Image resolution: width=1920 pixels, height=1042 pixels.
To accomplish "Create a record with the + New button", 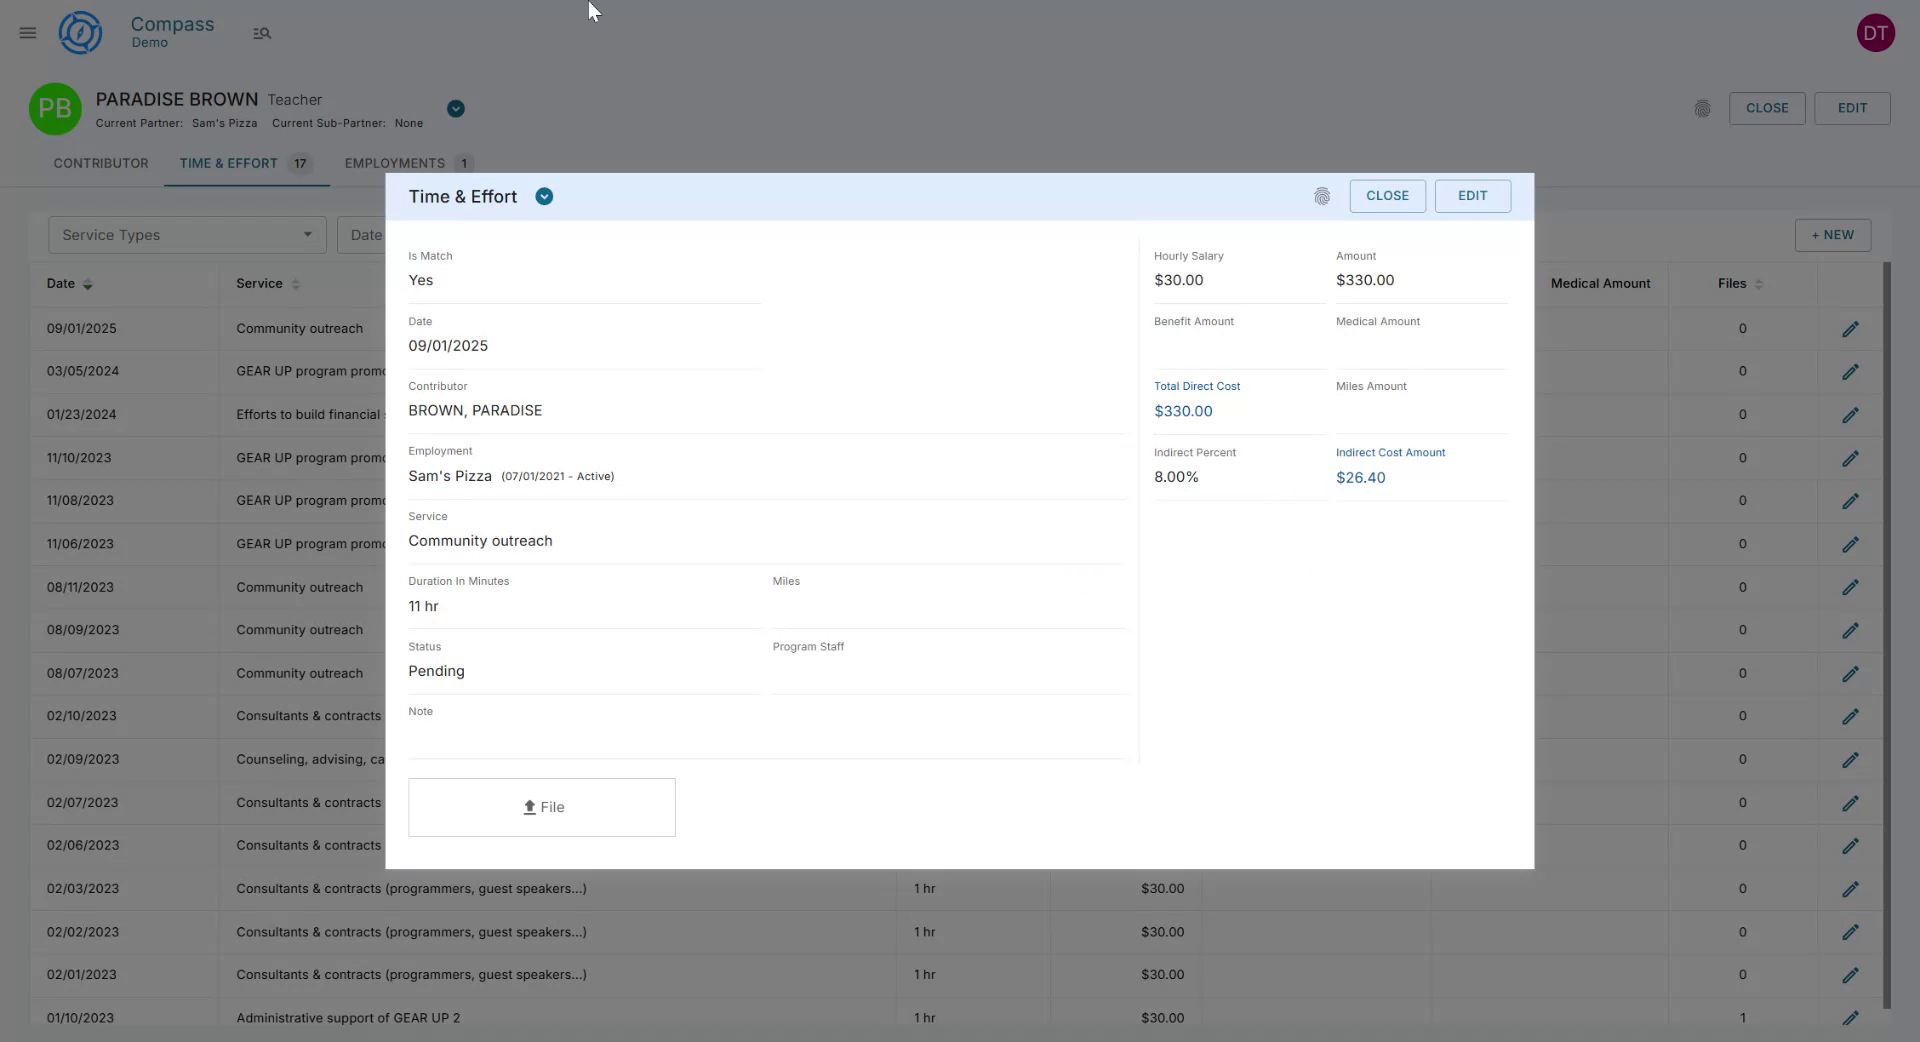I will (x=1832, y=235).
